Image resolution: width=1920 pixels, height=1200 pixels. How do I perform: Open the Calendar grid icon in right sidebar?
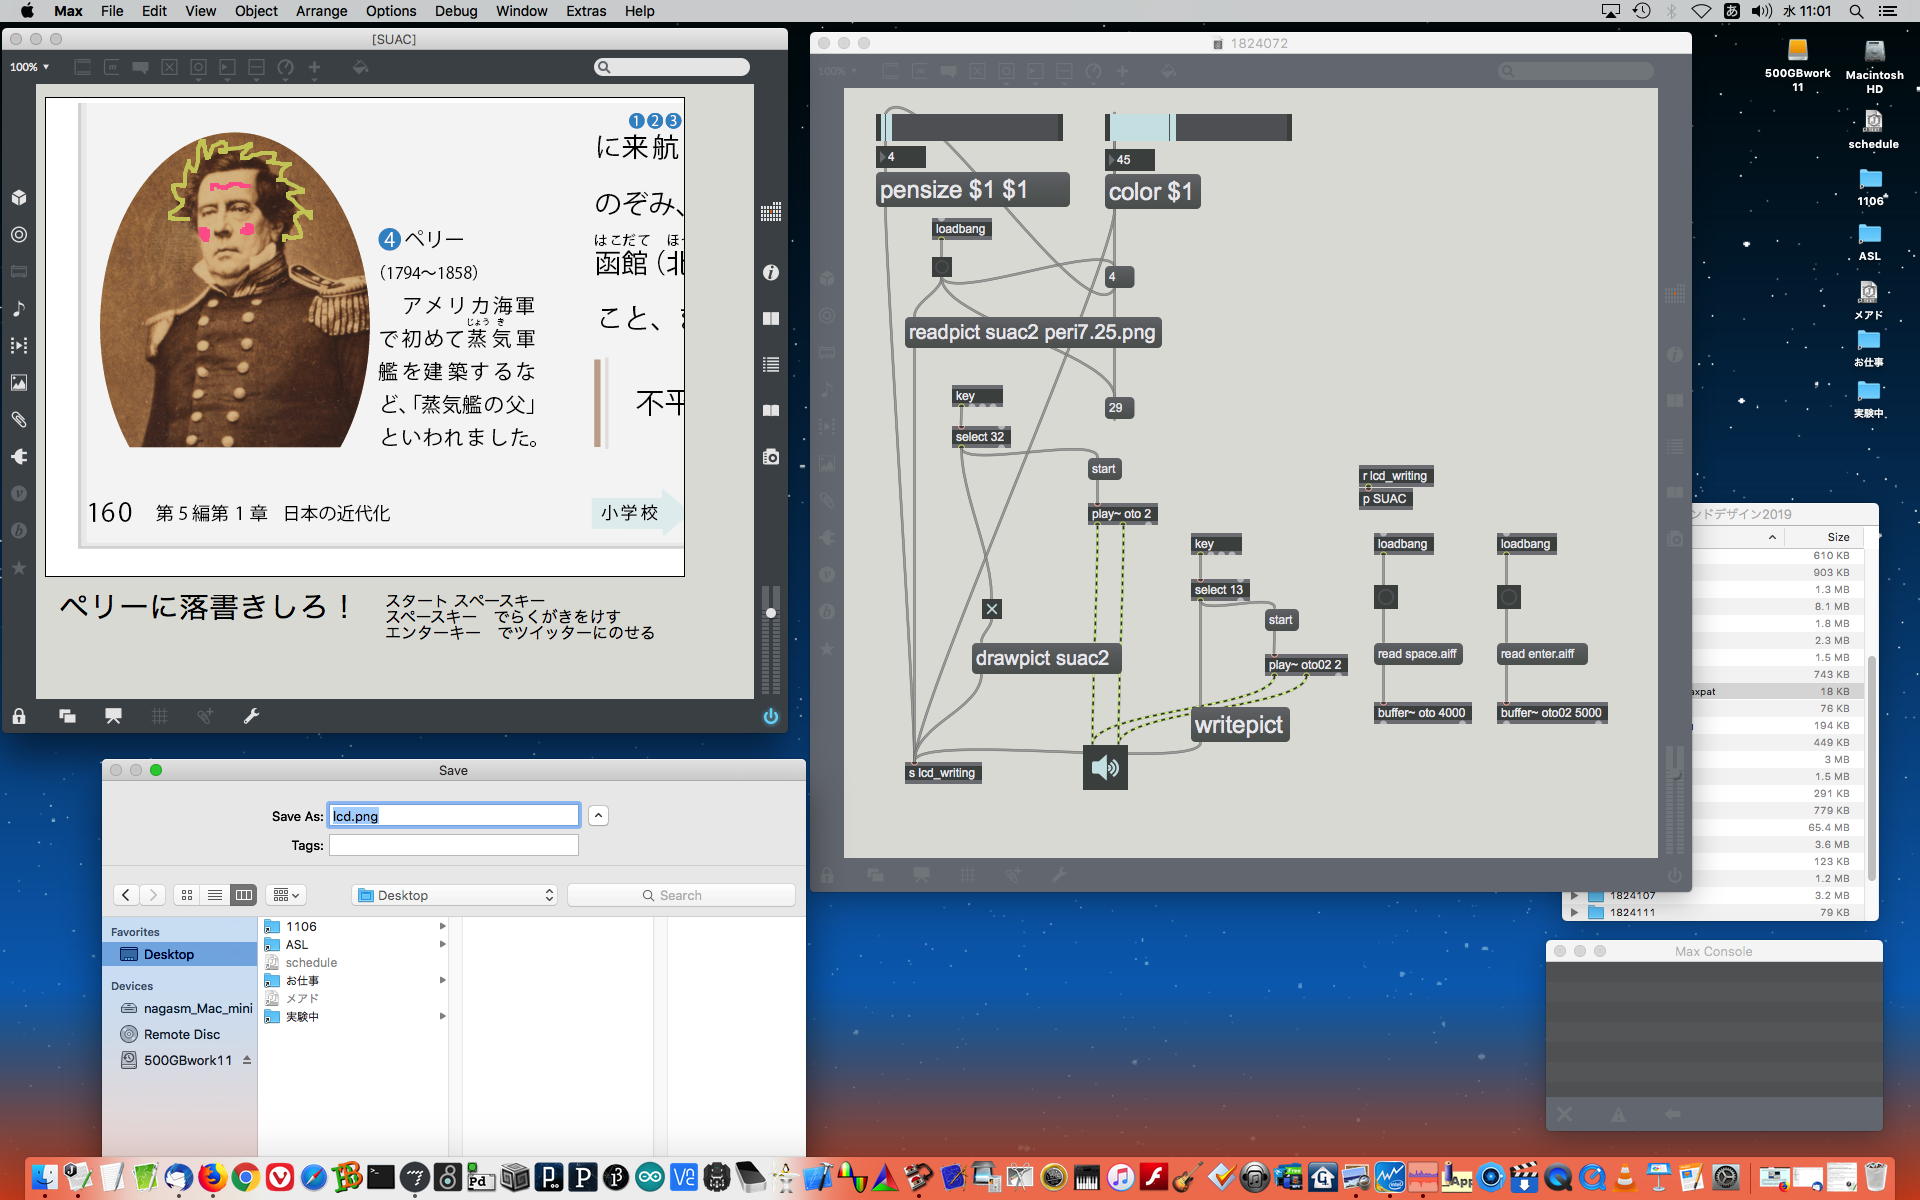click(770, 212)
